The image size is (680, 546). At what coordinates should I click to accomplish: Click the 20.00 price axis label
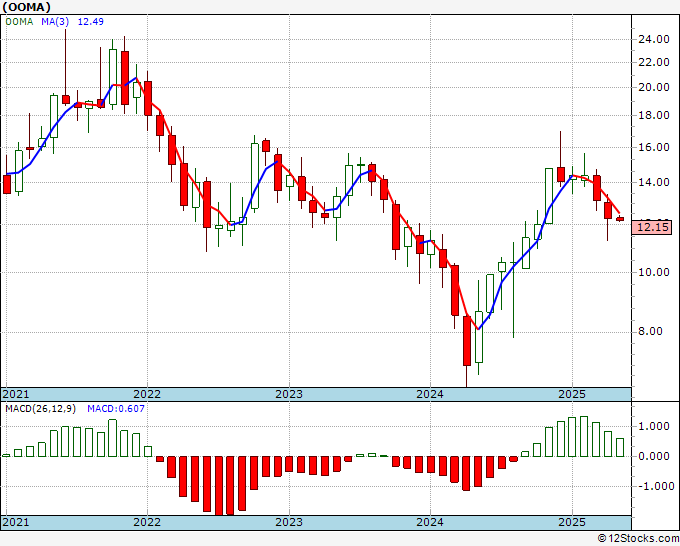point(654,87)
